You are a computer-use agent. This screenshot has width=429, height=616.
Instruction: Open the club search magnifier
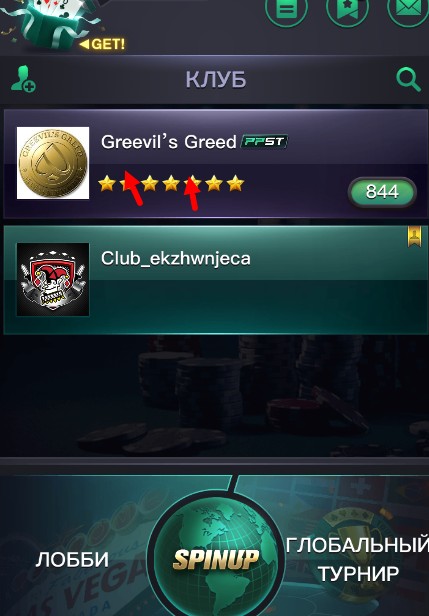tap(408, 80)
